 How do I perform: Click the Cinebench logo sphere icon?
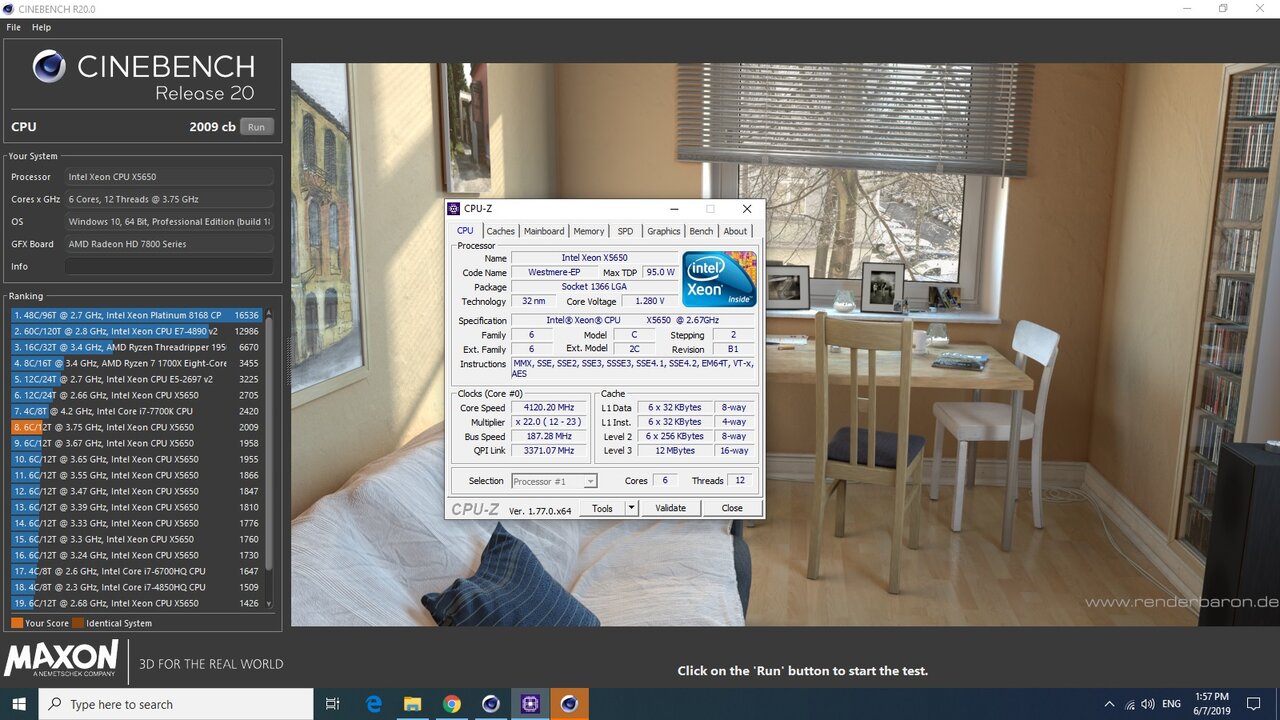(x=49, y=67)
